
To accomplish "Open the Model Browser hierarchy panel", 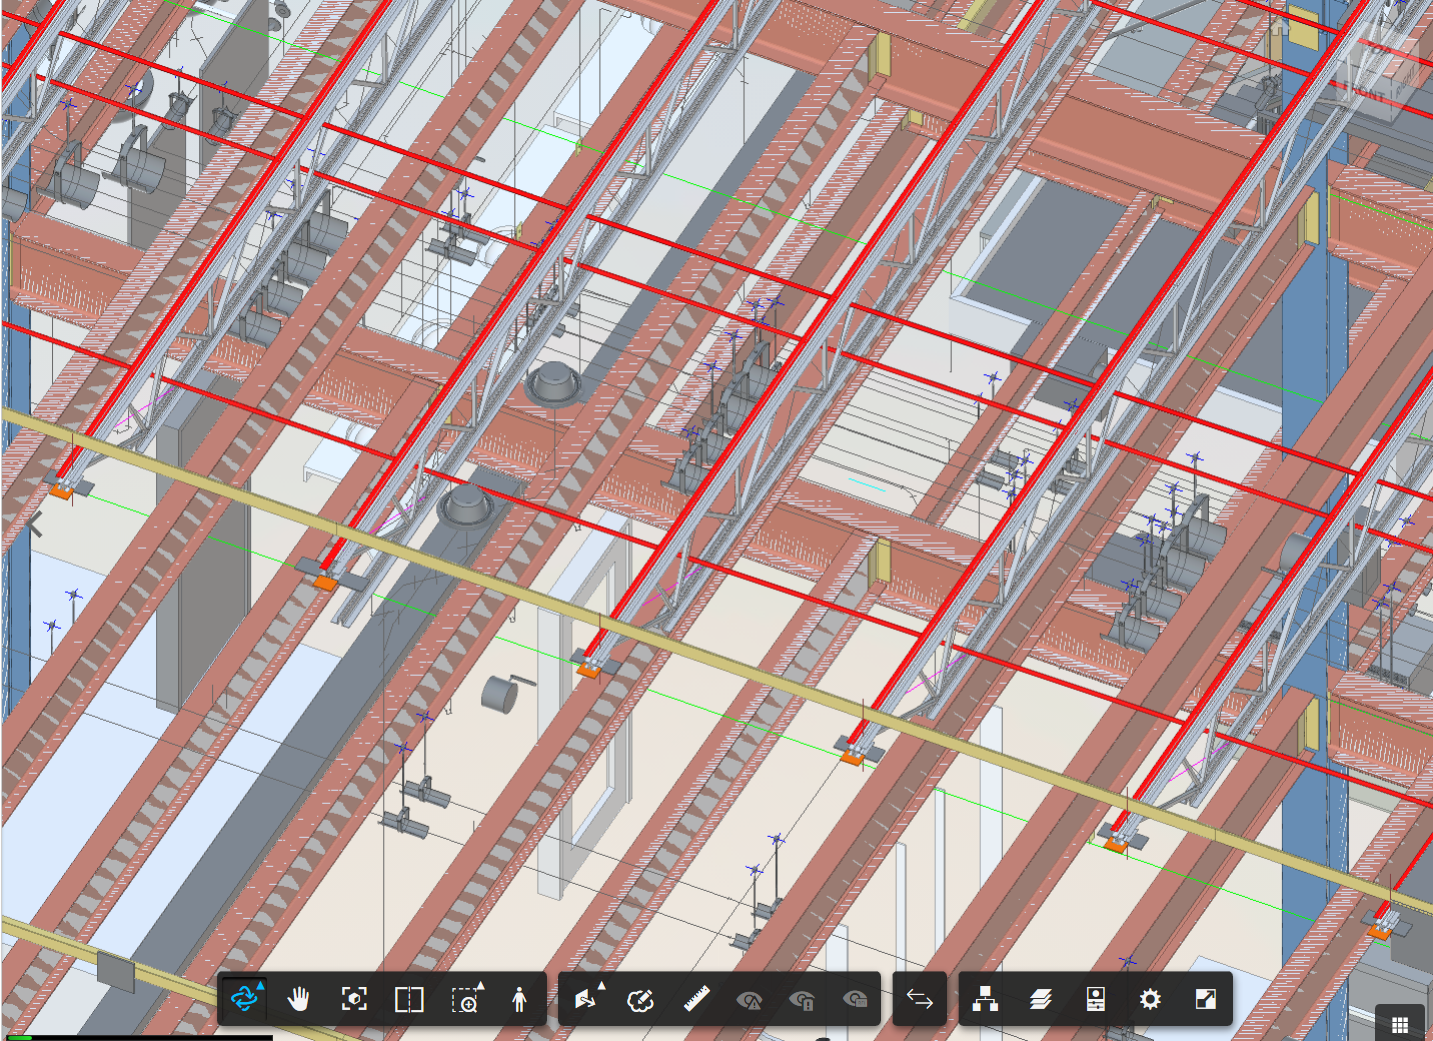I will [x=985, y=999].
